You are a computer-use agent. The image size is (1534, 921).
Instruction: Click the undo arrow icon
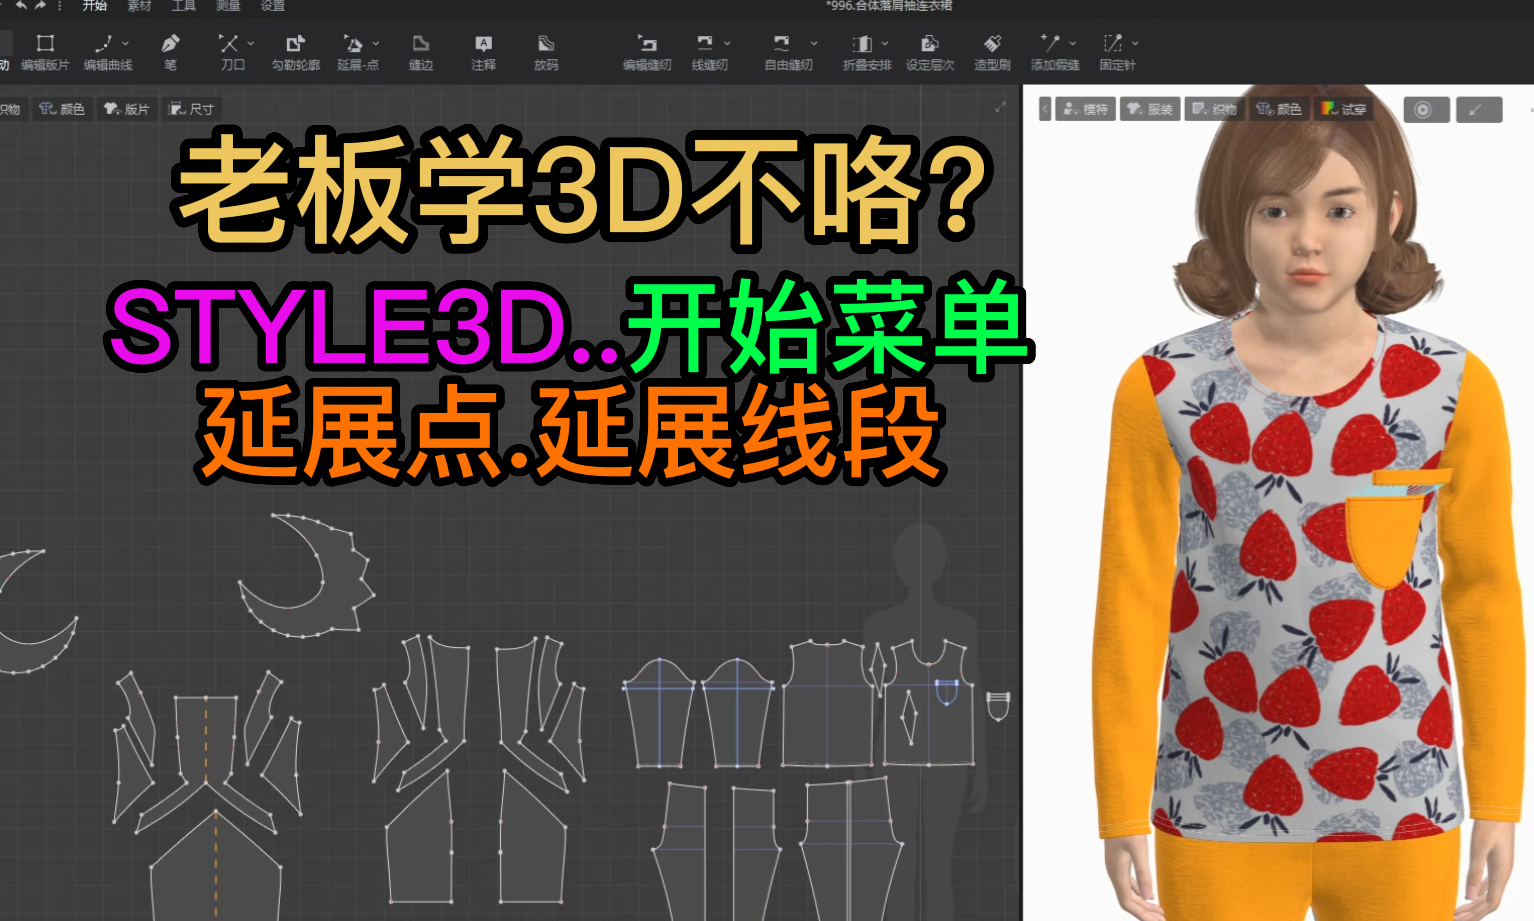[x=21, y=5]
